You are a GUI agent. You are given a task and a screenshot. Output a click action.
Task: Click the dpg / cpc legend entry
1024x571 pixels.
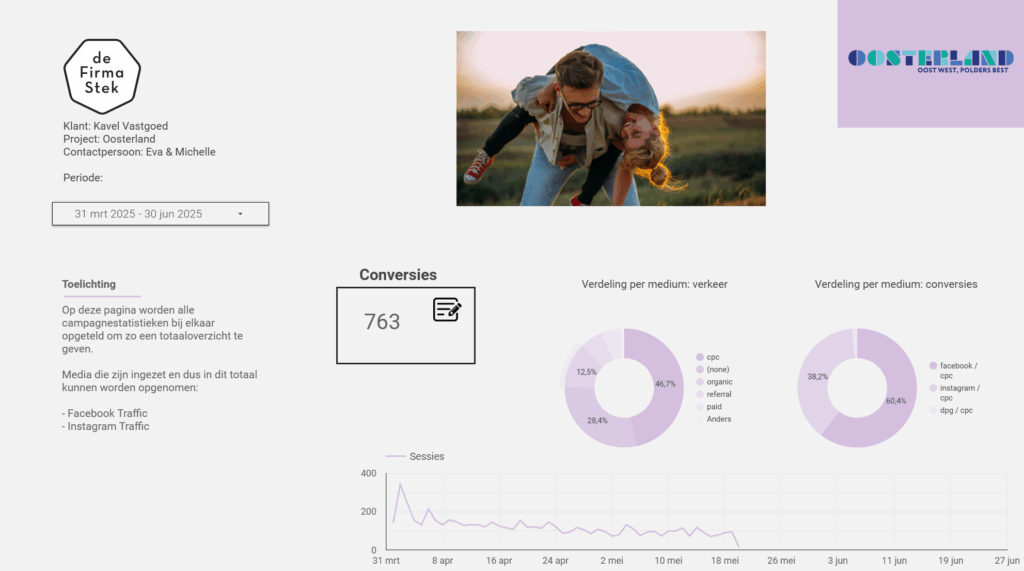click(951, 410)
